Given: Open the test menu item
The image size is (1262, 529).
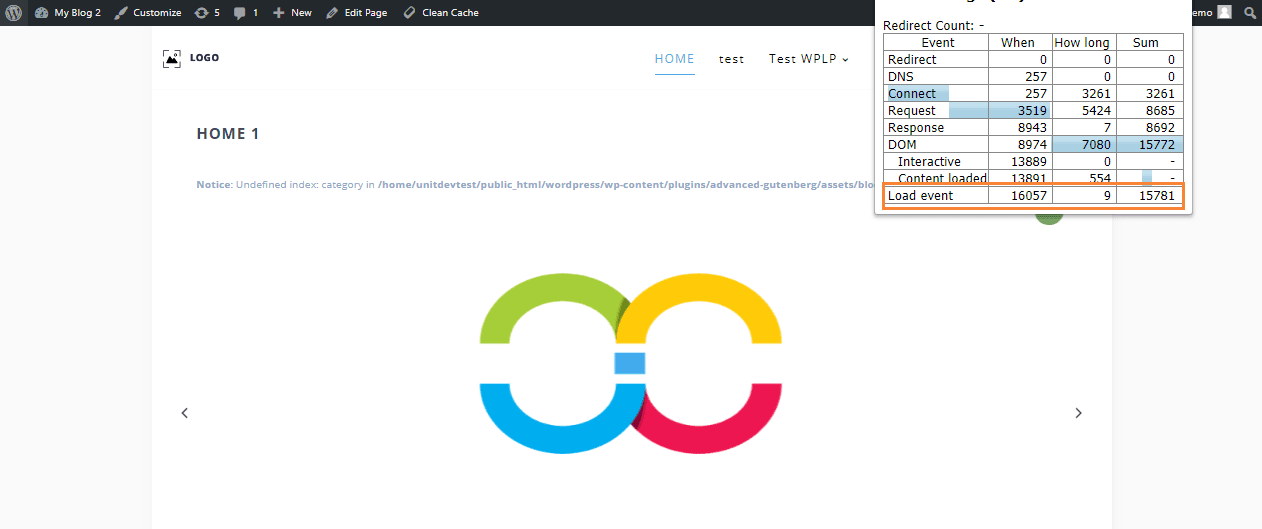Looking at the screenshot, I should [731, 59].
